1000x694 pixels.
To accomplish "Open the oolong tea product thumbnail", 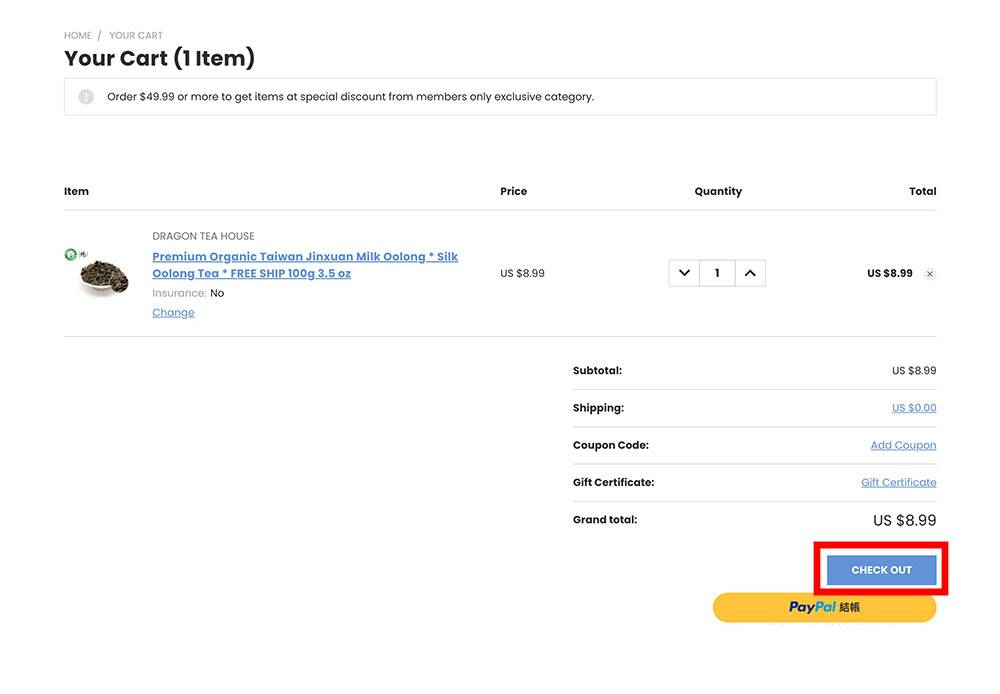I will pos(104,276).
